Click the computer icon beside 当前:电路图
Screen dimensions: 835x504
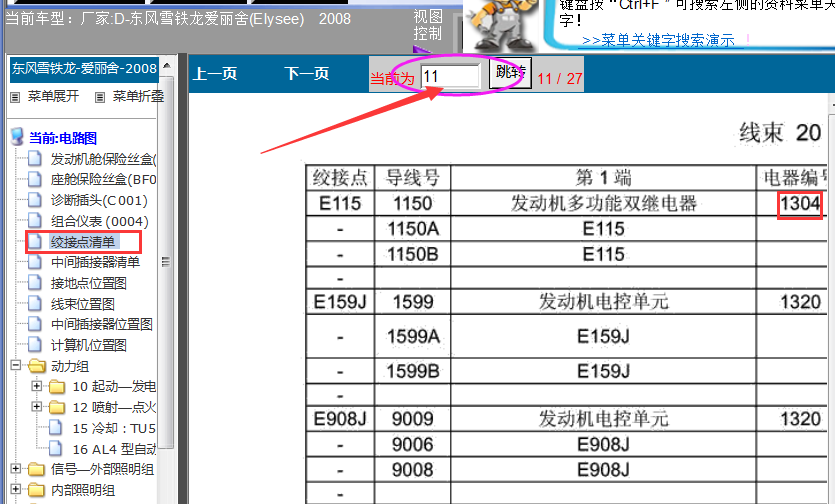(17, 137)
